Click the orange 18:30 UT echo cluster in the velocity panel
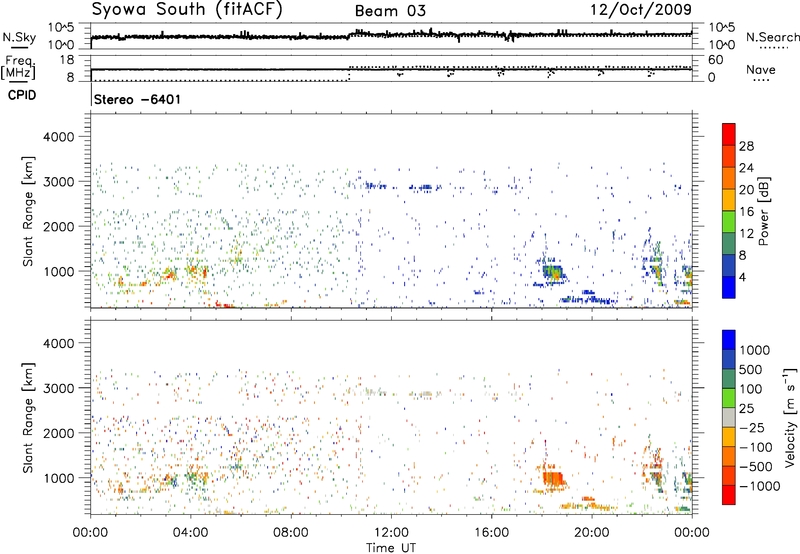This screenshot has width=800, height=554. (x=553, y=479)
